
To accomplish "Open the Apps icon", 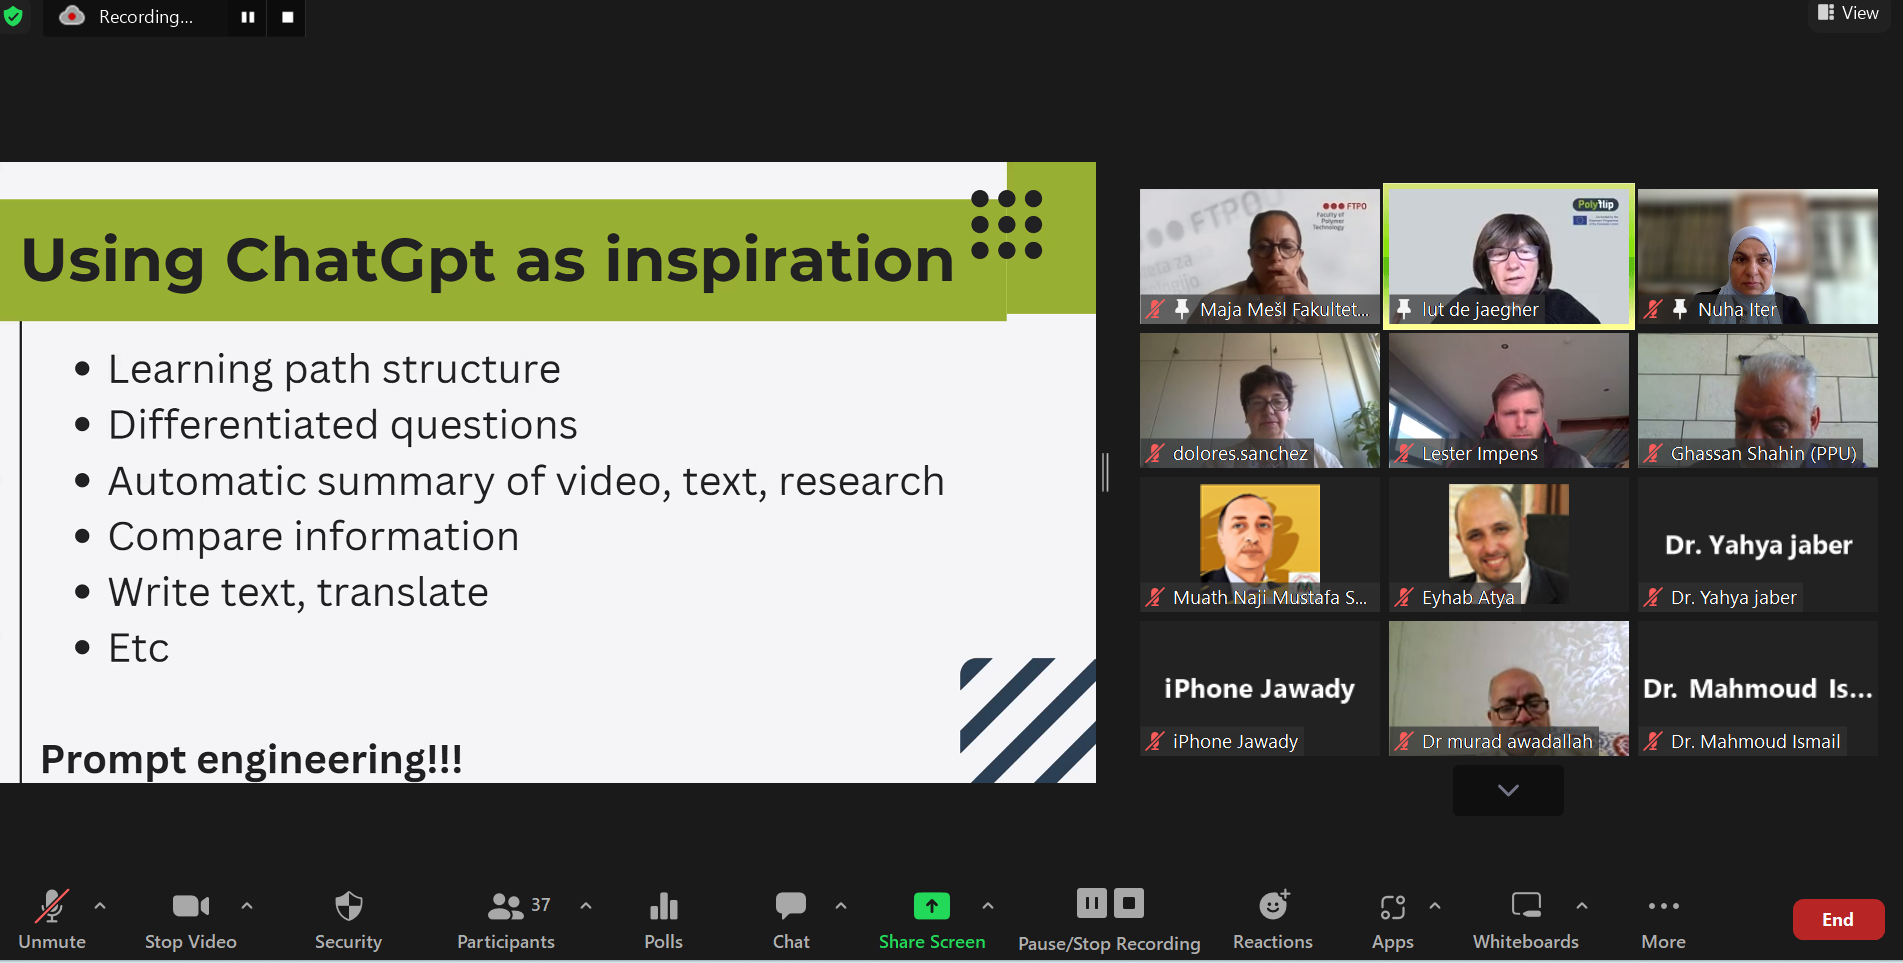I will tap(1393, 906).
